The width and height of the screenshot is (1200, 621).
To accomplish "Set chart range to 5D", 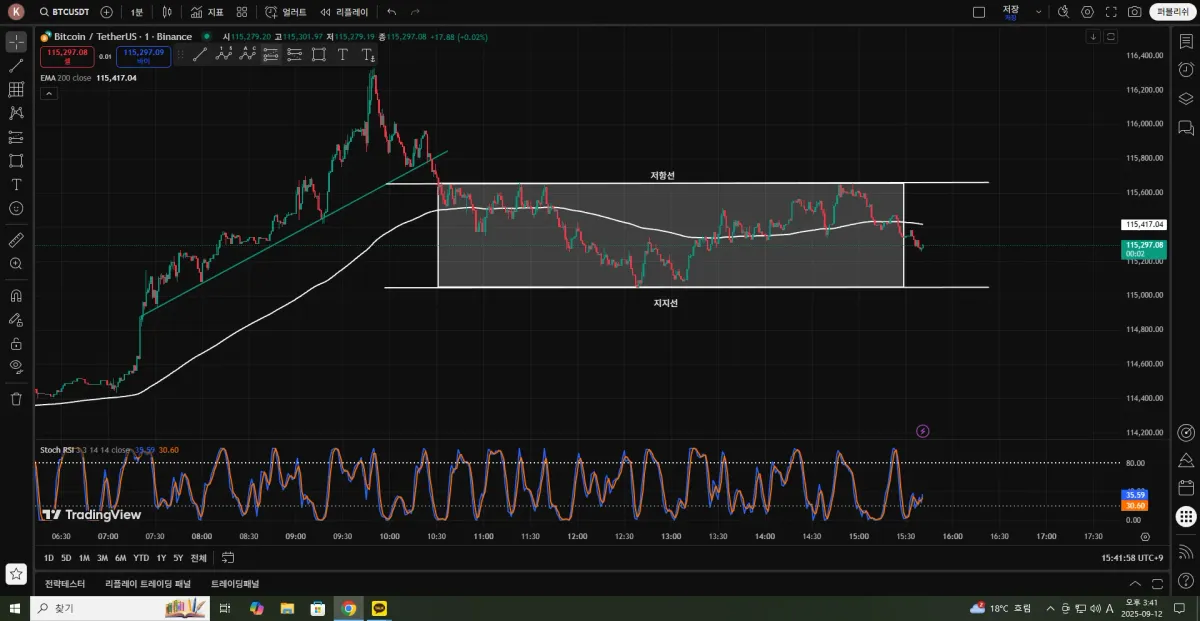I will click(66, 558).
